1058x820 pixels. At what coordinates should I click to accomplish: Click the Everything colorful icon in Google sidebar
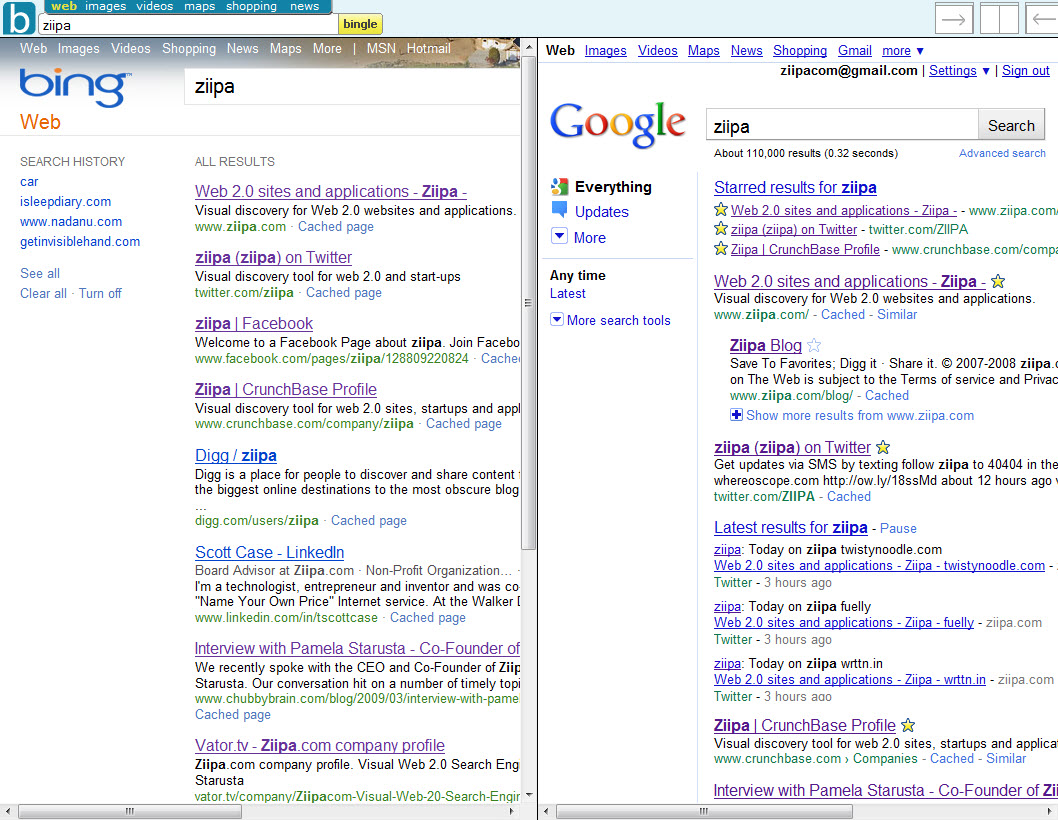pyautogui.click(x=559, y=186)
